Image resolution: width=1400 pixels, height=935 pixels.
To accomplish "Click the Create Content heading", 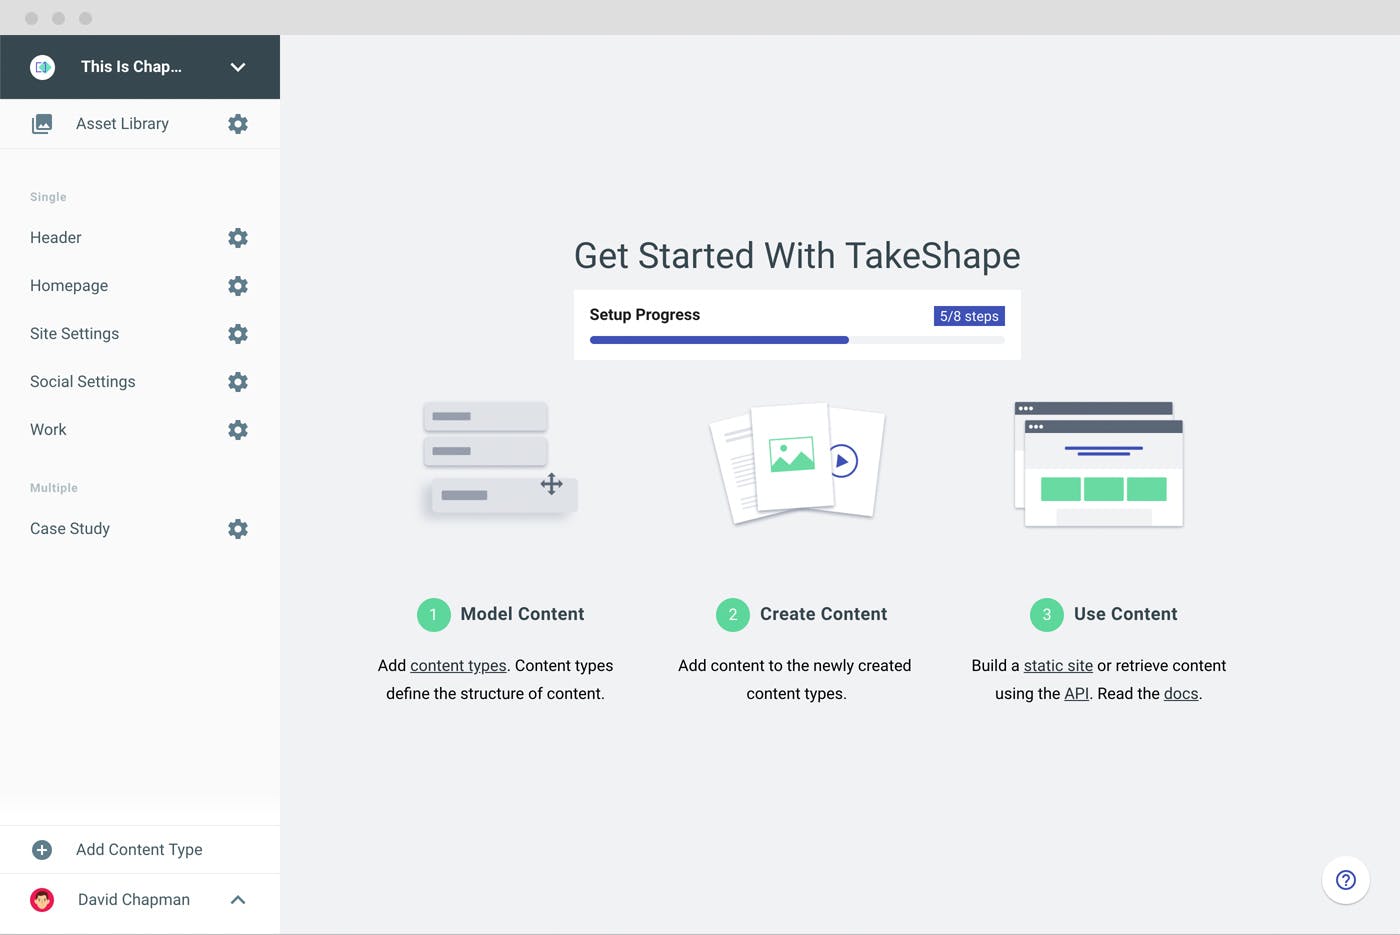I will (x=824, y=614).
